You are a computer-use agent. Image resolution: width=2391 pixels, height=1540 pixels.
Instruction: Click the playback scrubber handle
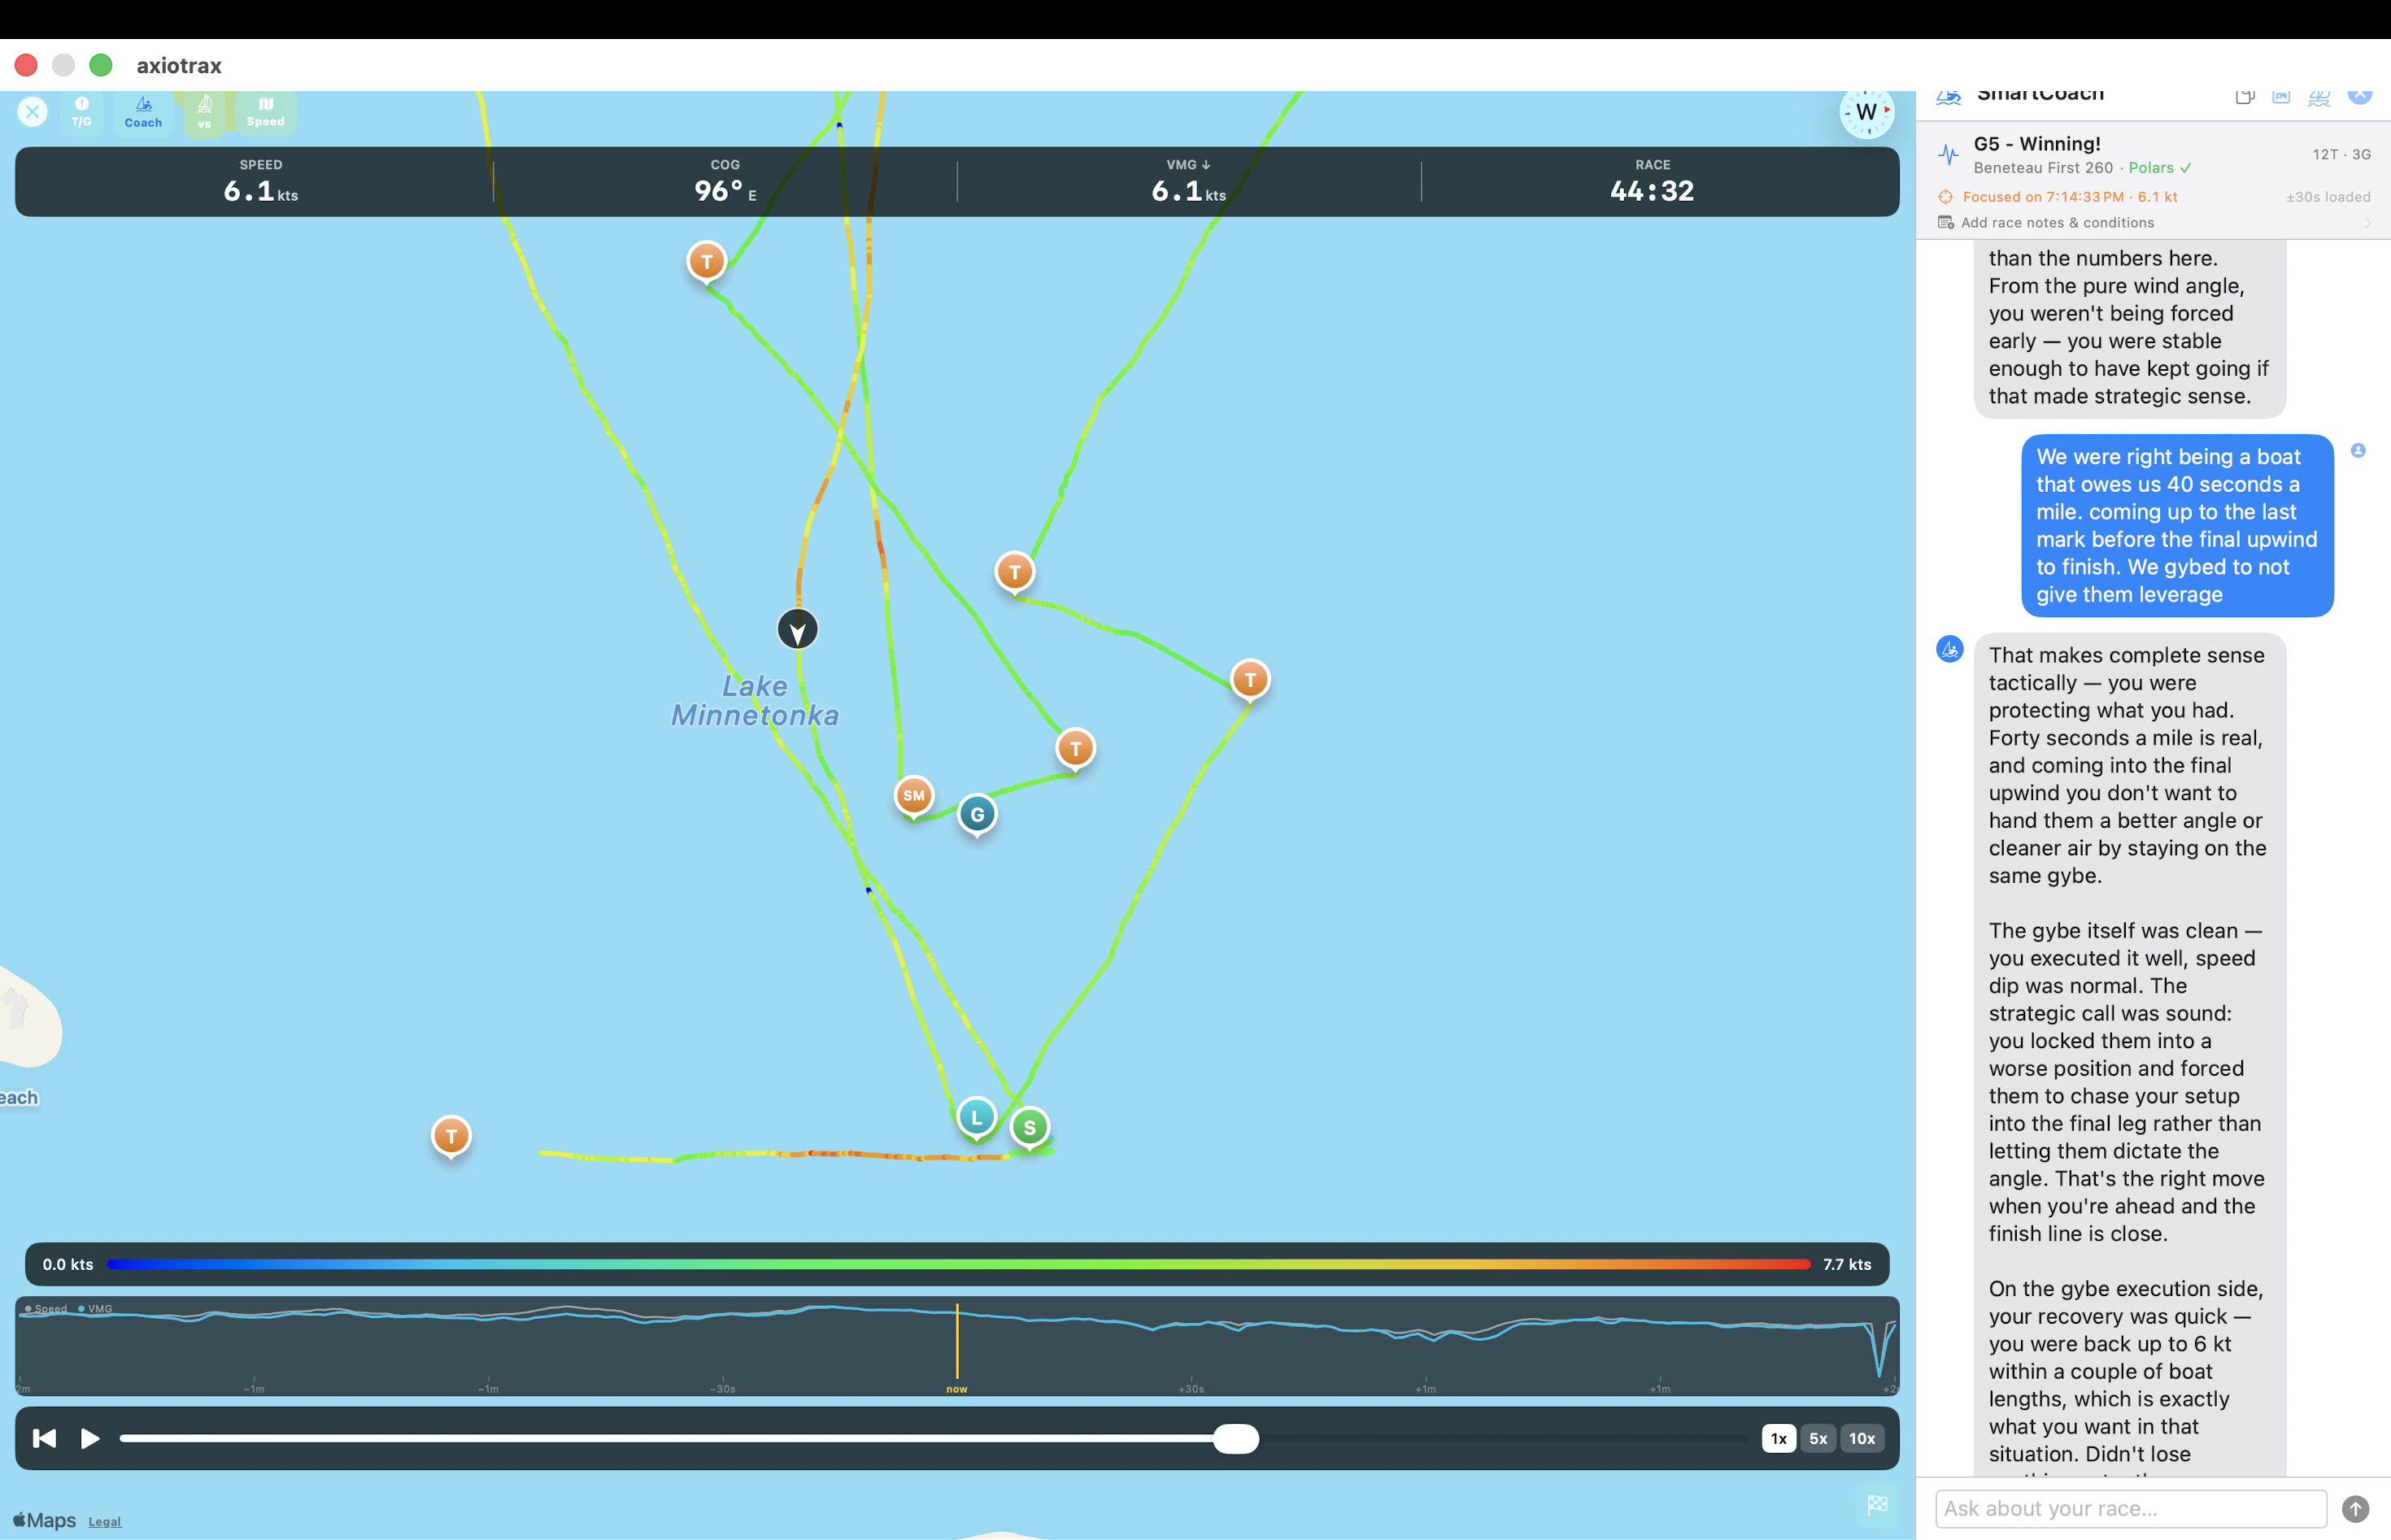(1236, 1438)
